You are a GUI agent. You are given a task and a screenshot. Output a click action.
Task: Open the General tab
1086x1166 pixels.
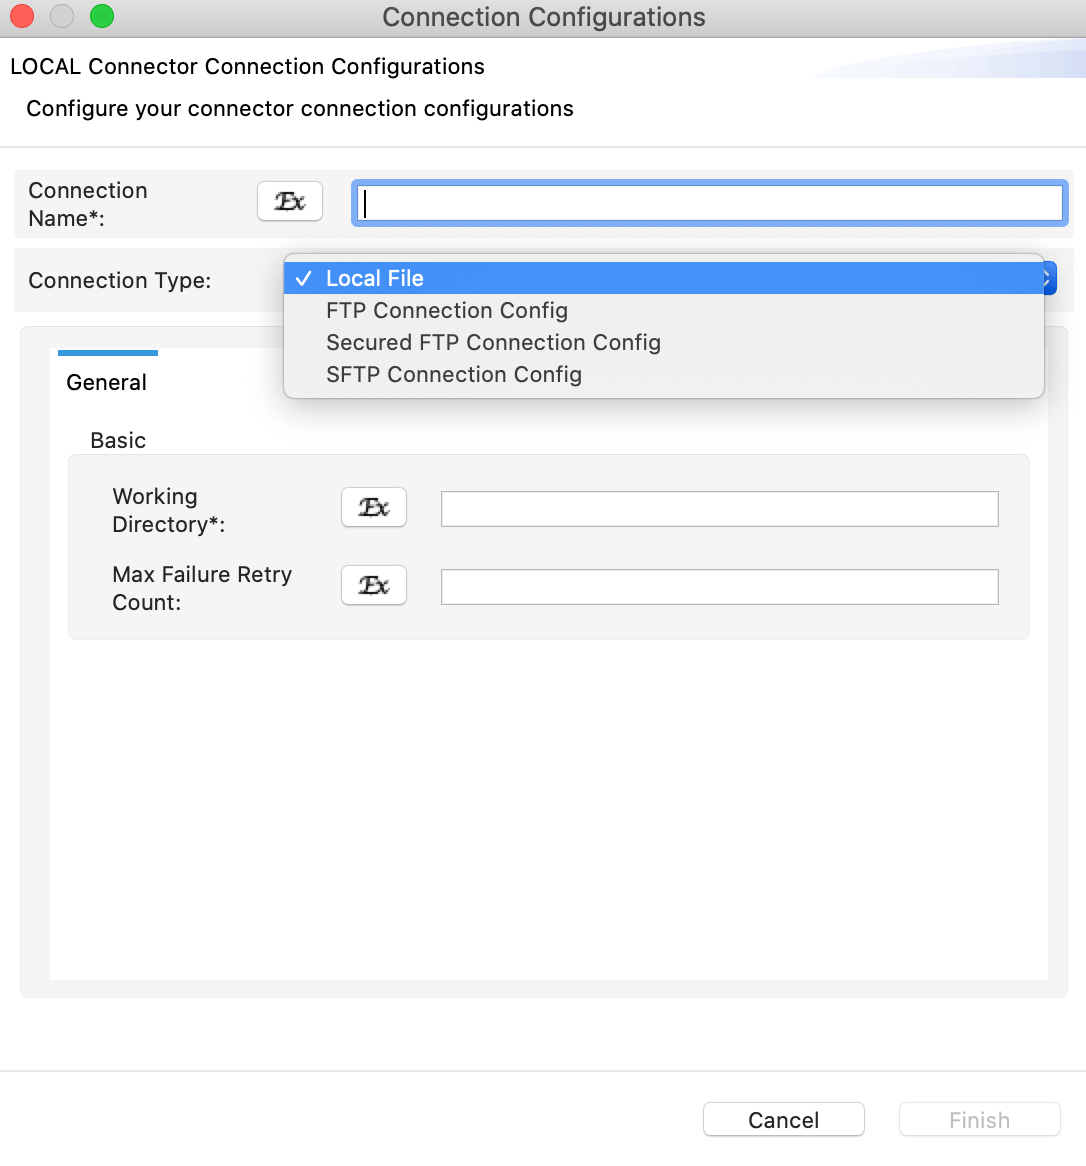[x=106, y=382]
